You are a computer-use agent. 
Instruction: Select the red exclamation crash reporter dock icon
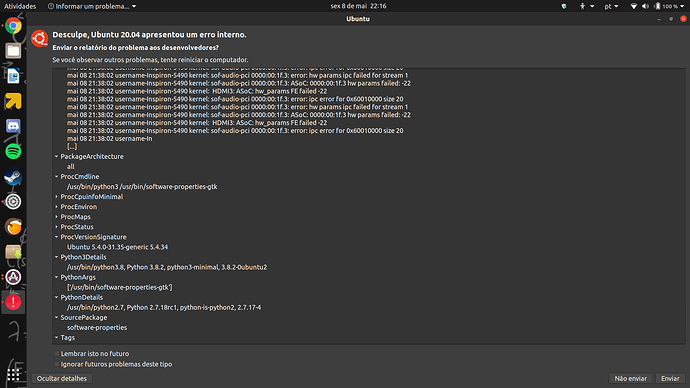pos(13,302)
